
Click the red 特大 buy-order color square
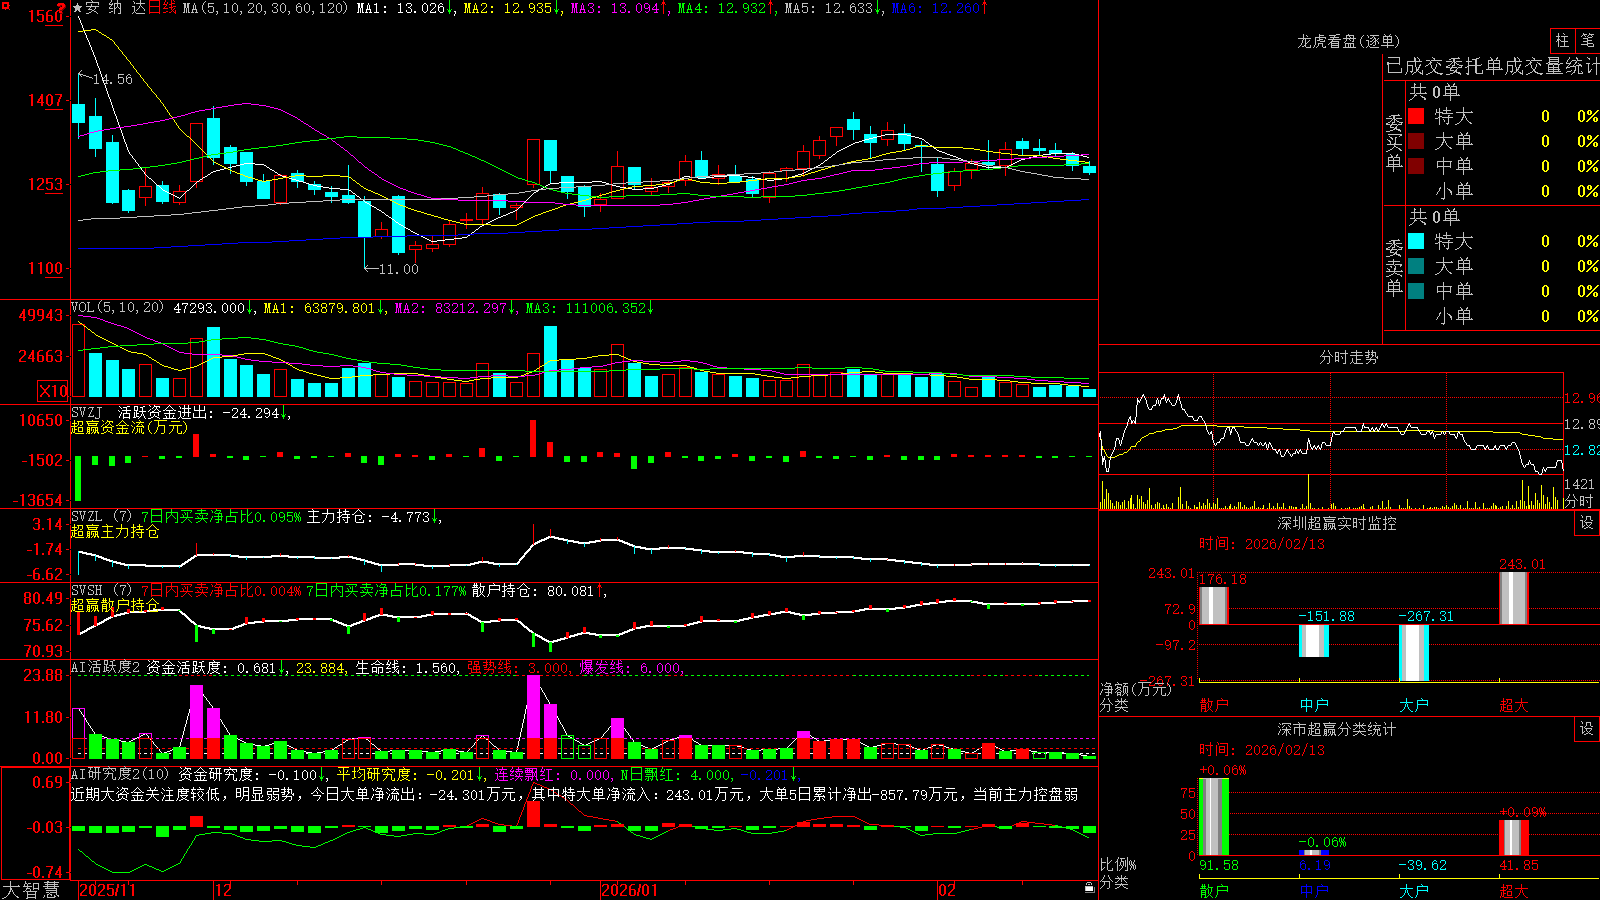(1416, 116)
